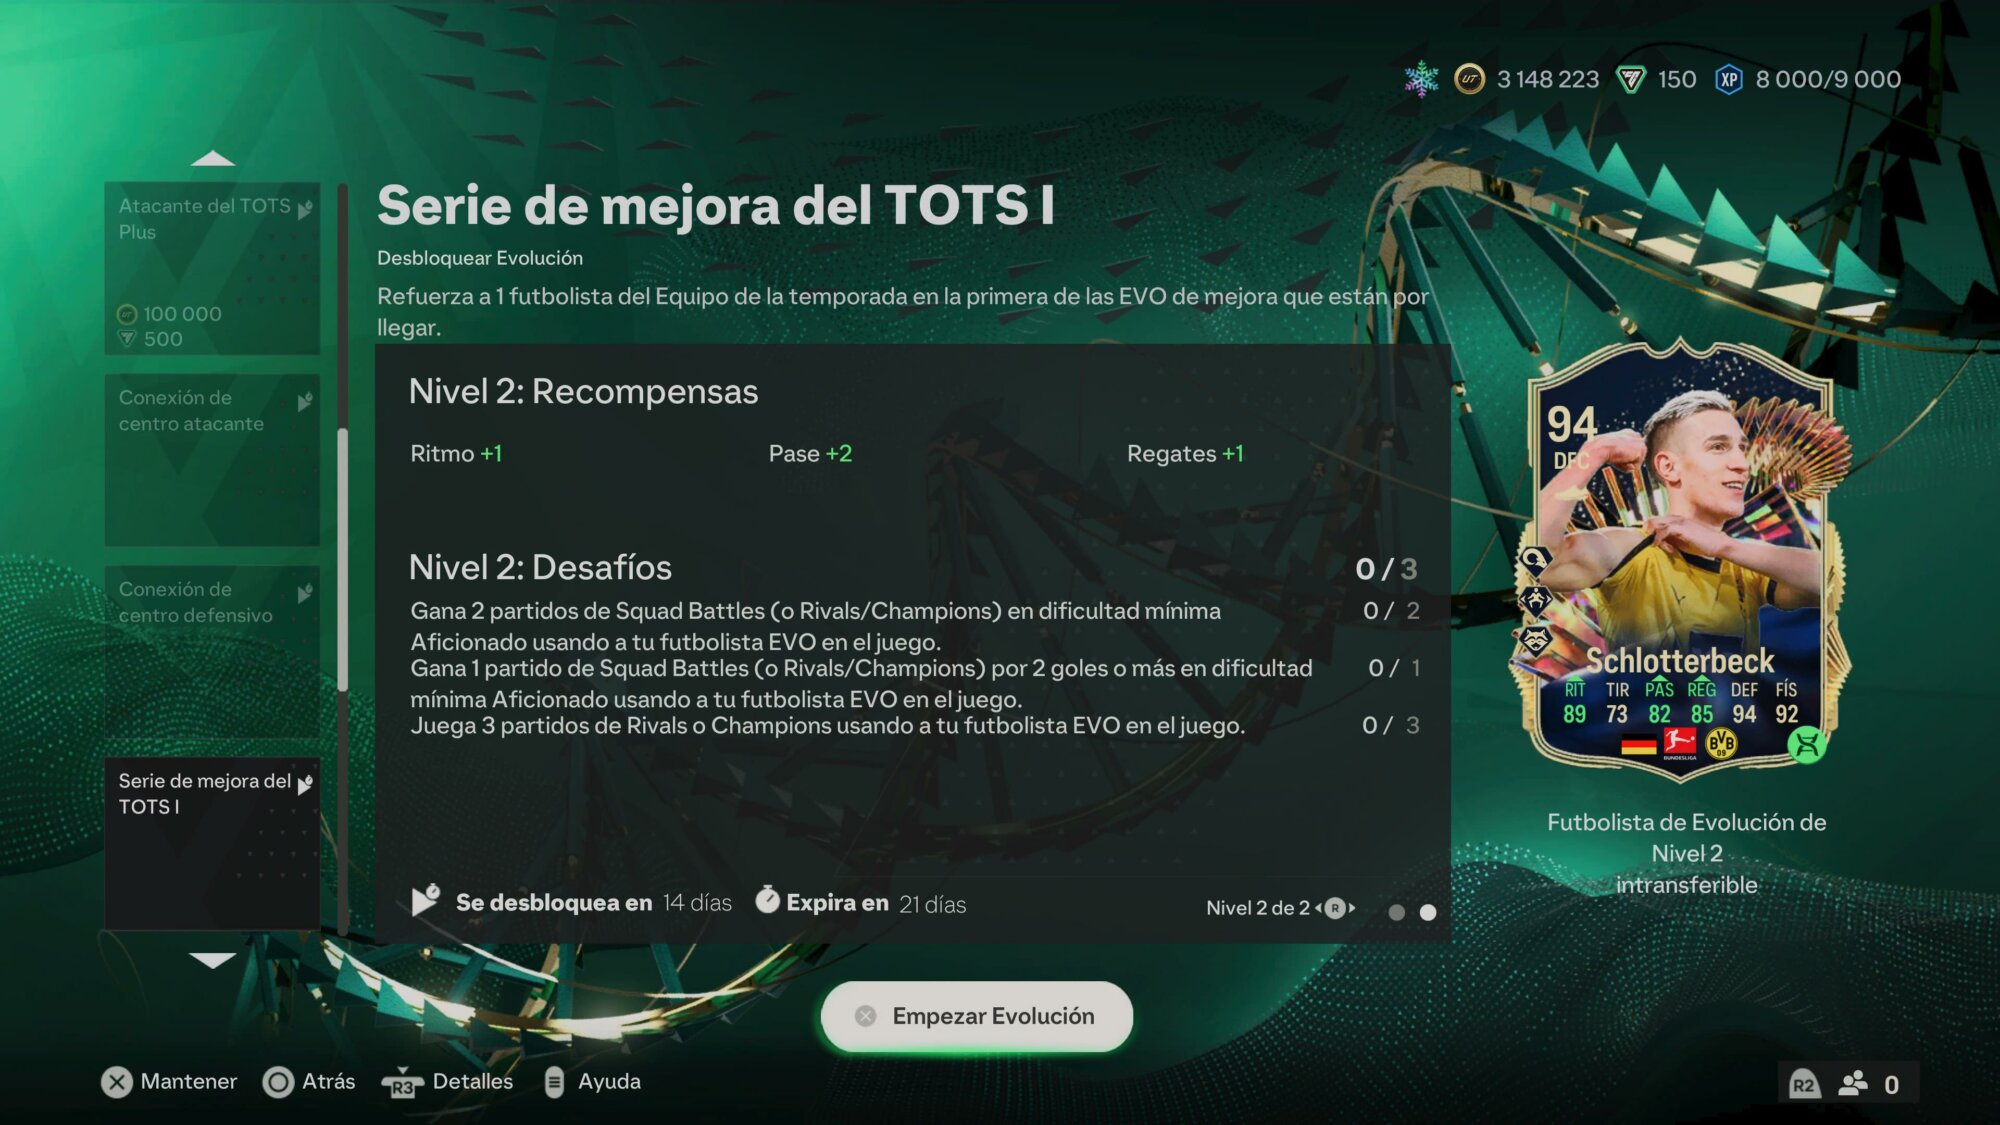Click the stopwatch icon next to Expira en
The width and height of the screenshot is (2000, 1125).
[x=767, y=900]
